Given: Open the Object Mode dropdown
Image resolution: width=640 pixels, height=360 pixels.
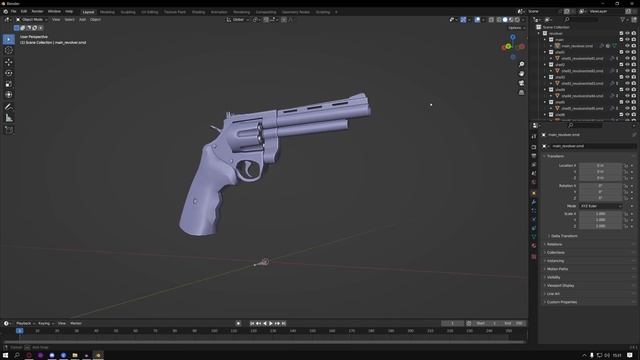Looking at the screenshot, I should point(32,20).
